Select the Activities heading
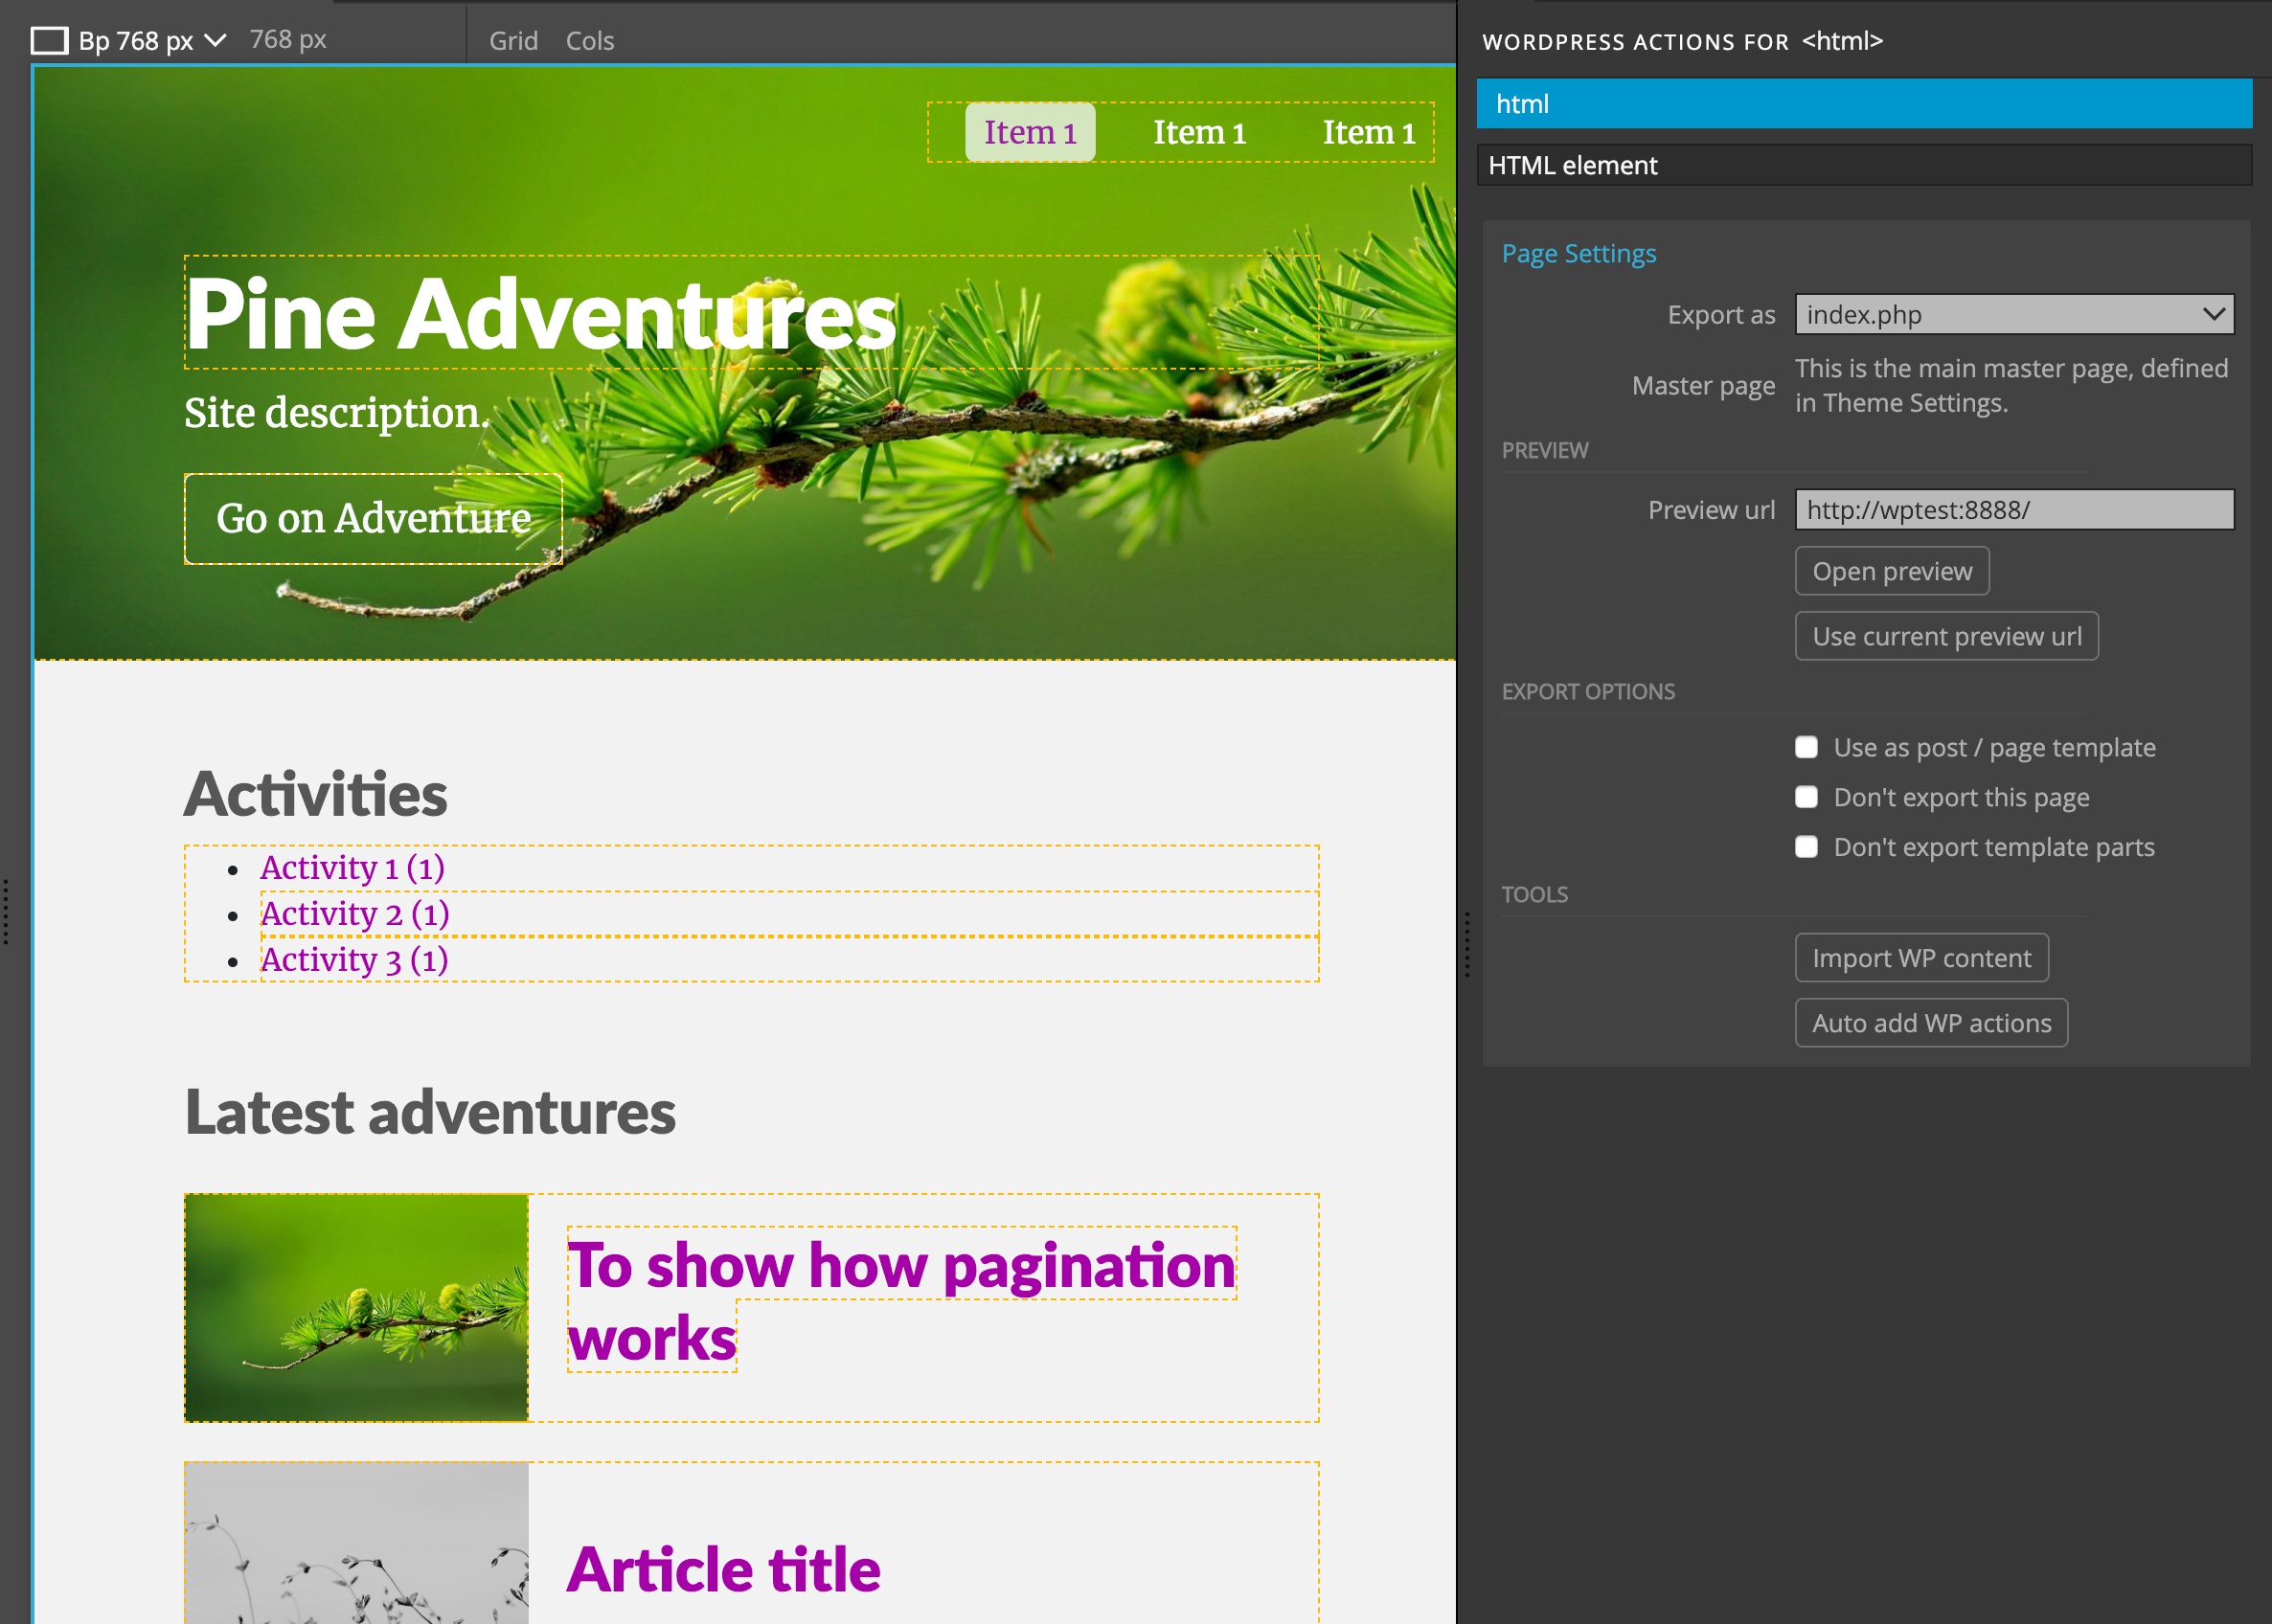Viewport: 2272px width, 1624px height. point(315,795)
